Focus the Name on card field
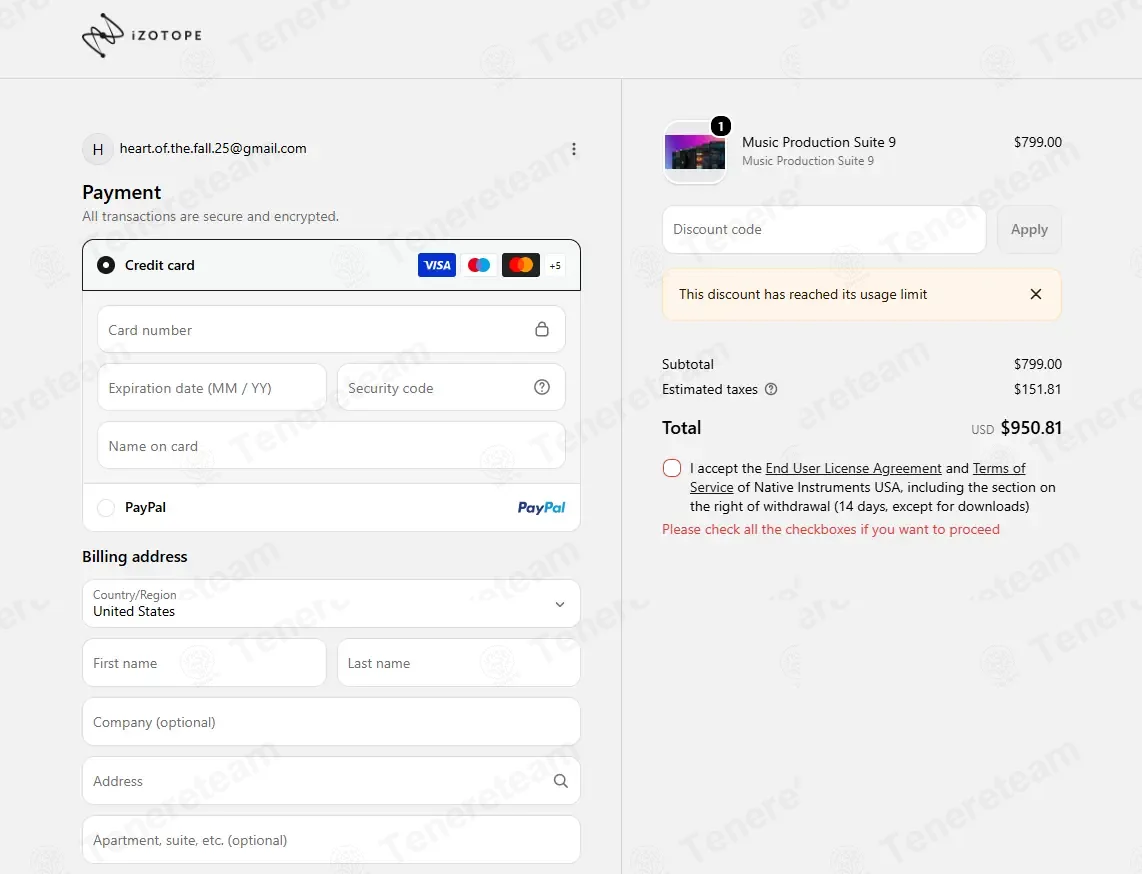 pyautogui.click(x=331, y=445)
